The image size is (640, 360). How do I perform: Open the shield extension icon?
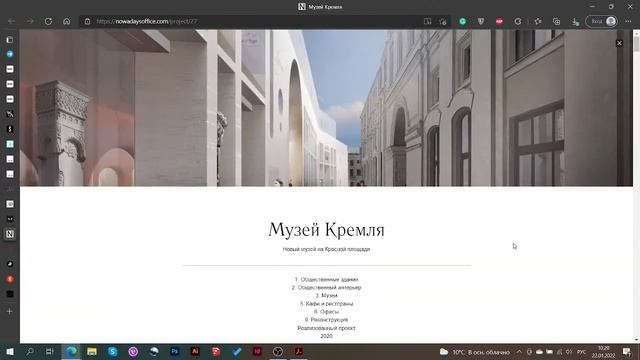click(x=481, y=21)
